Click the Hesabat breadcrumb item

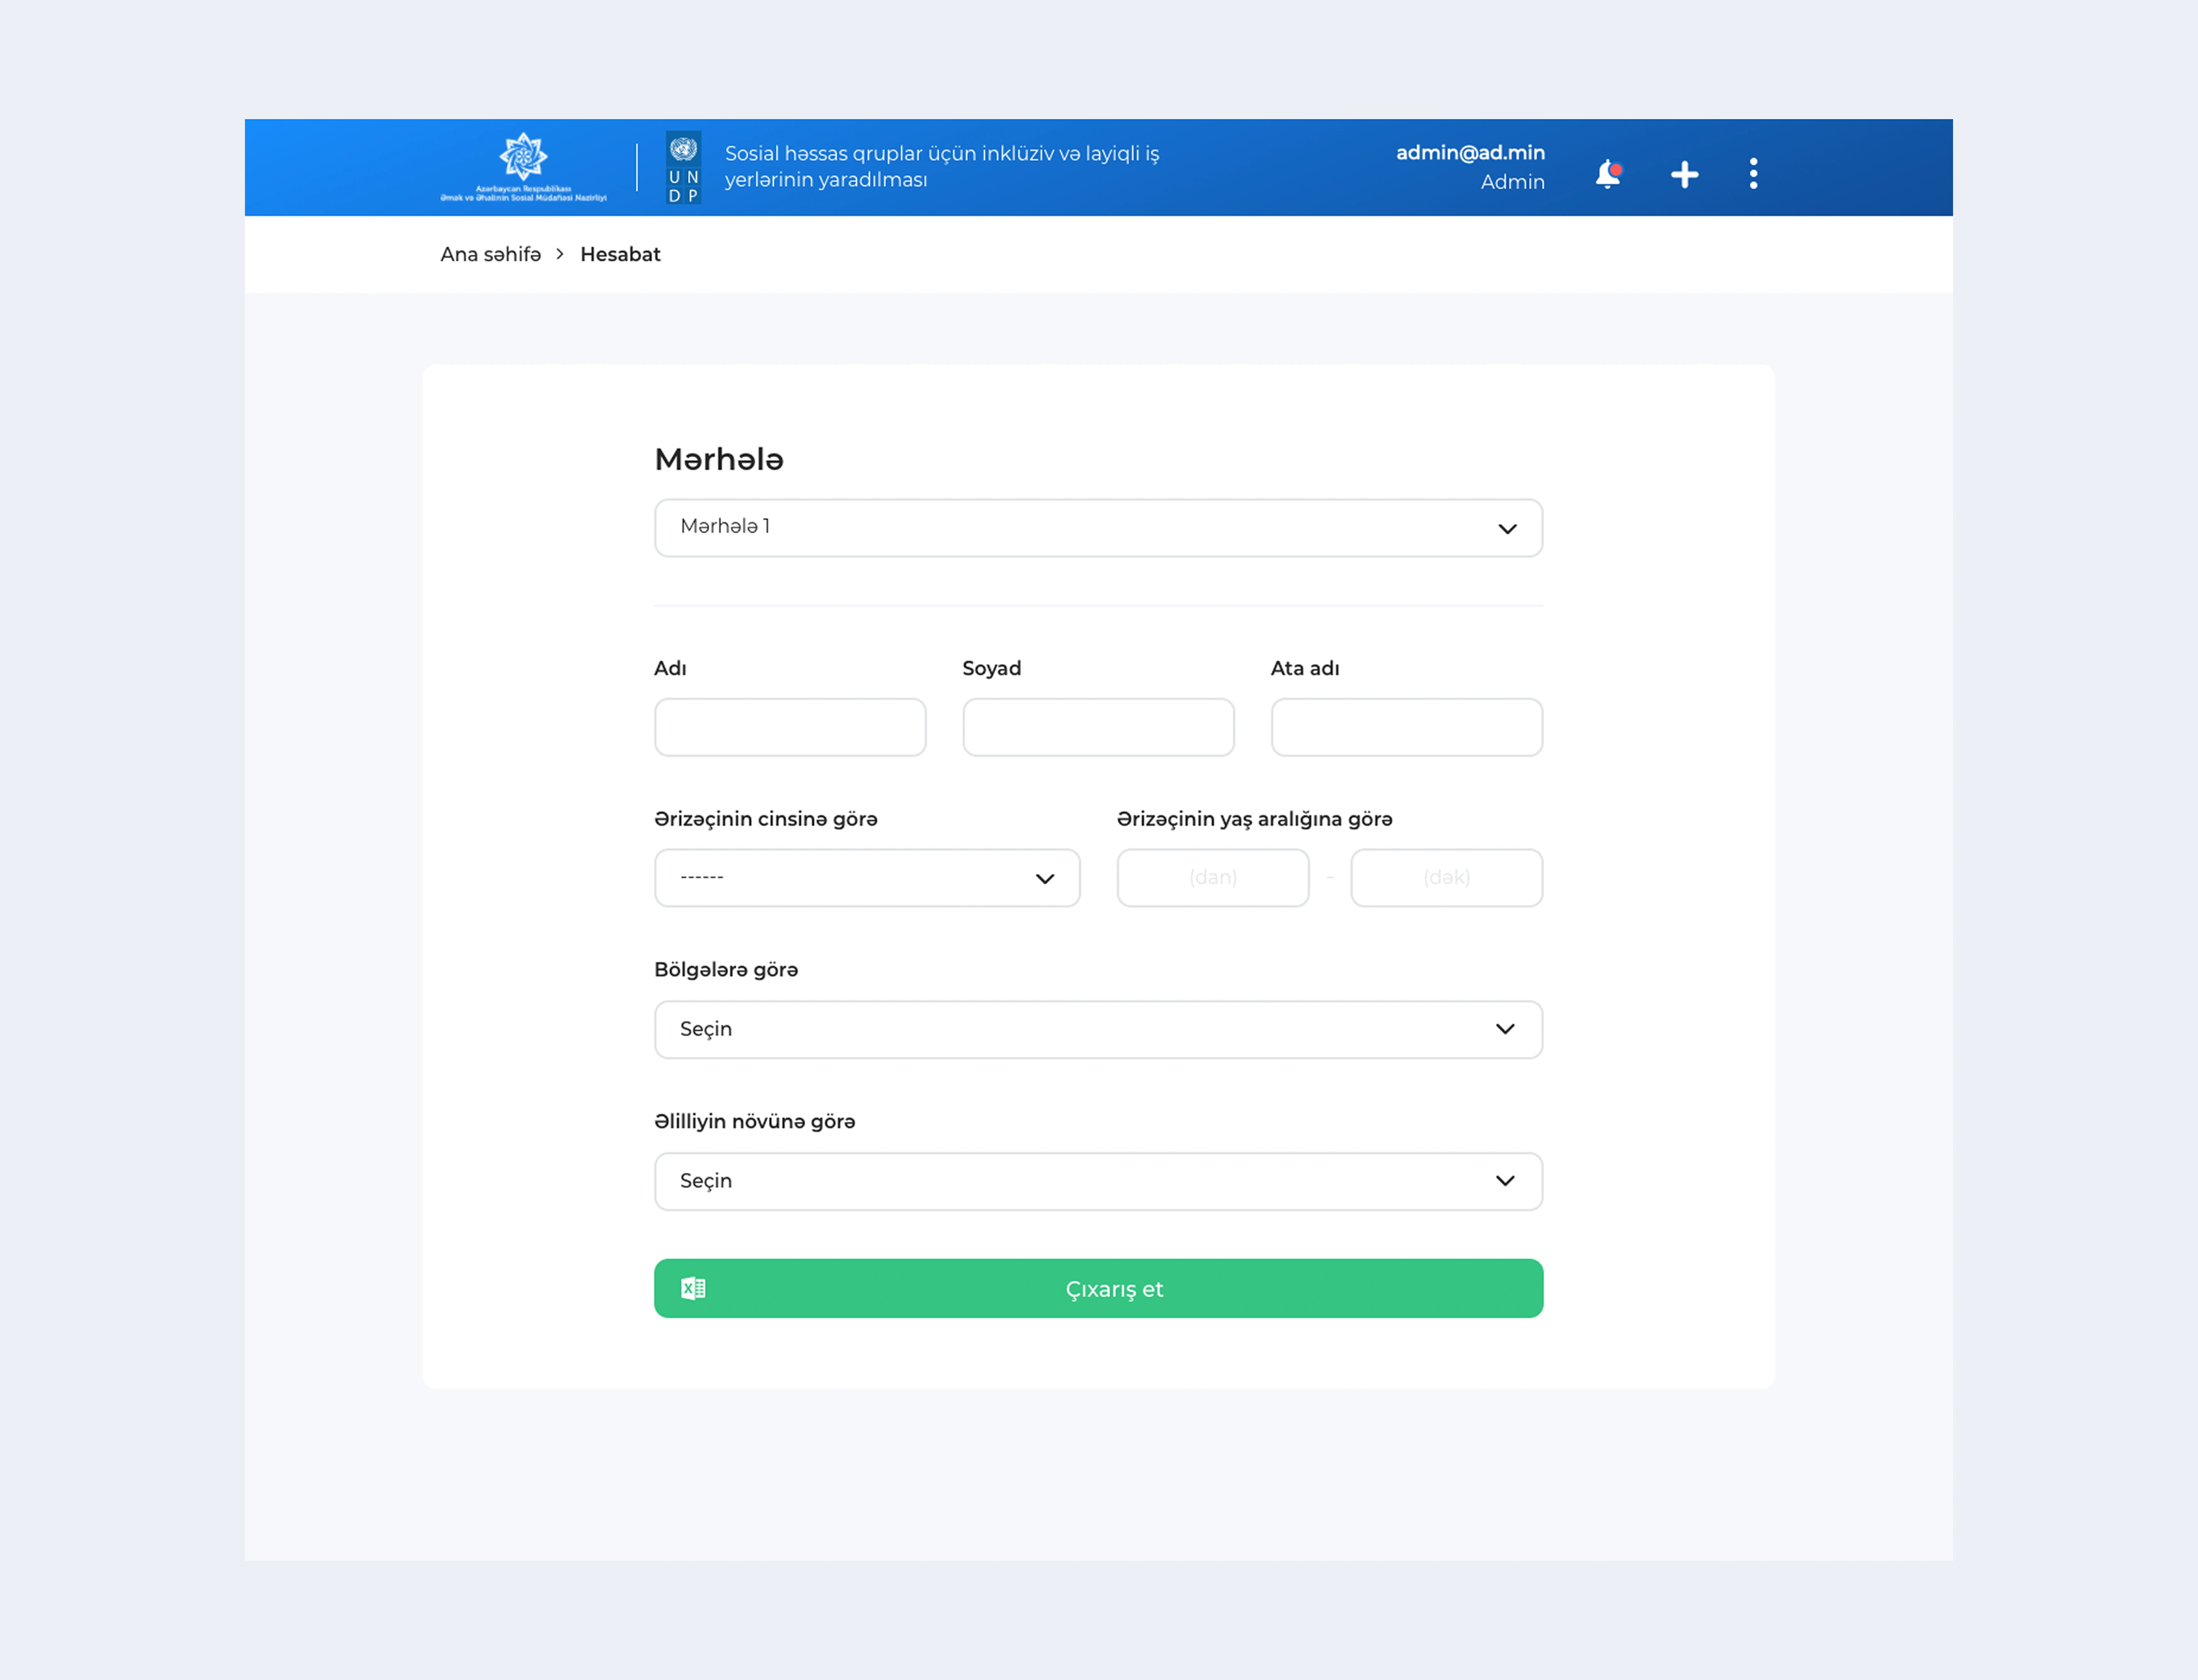pos(620,254)
